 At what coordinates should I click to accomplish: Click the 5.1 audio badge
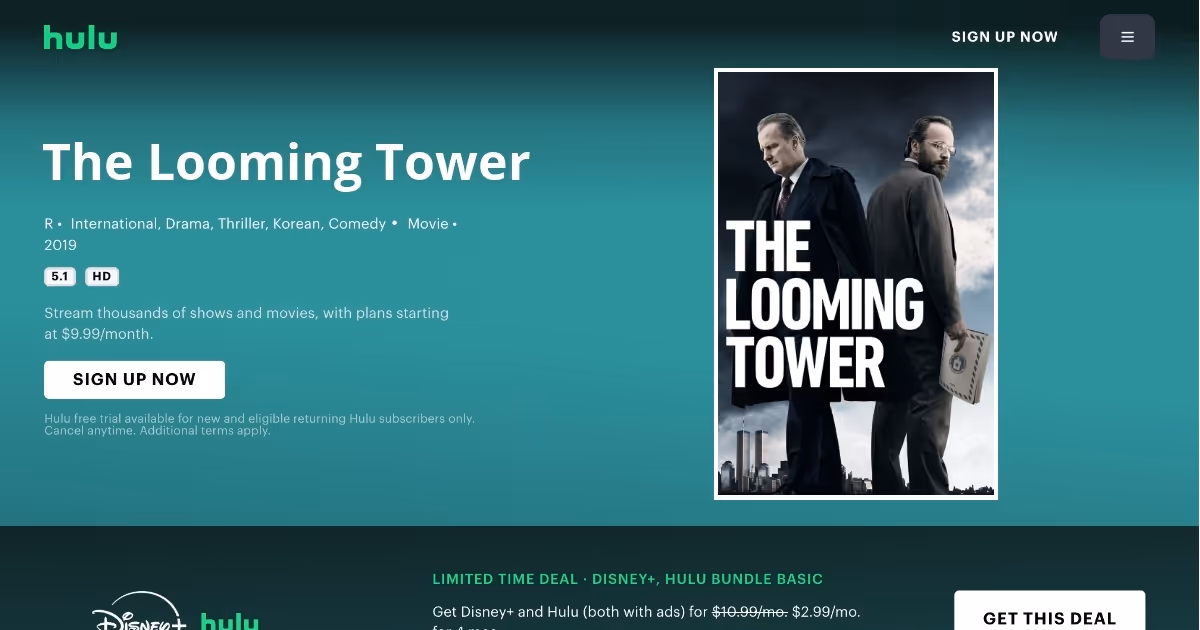click(x=60, y=276)
